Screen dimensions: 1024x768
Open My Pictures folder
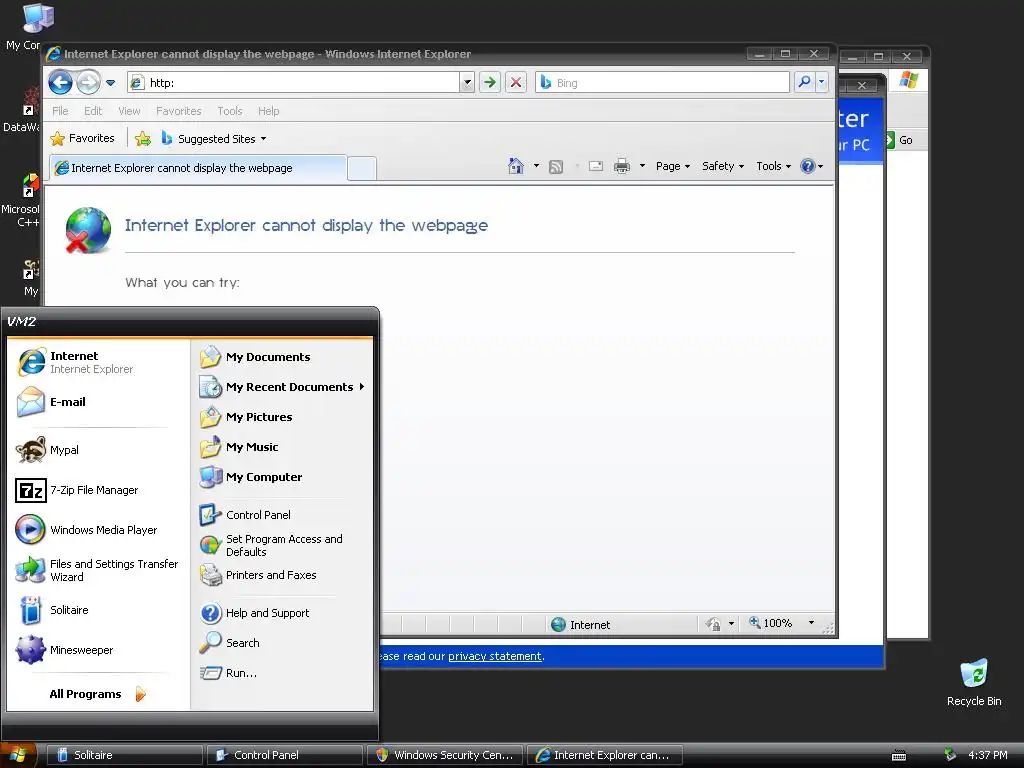282,417
